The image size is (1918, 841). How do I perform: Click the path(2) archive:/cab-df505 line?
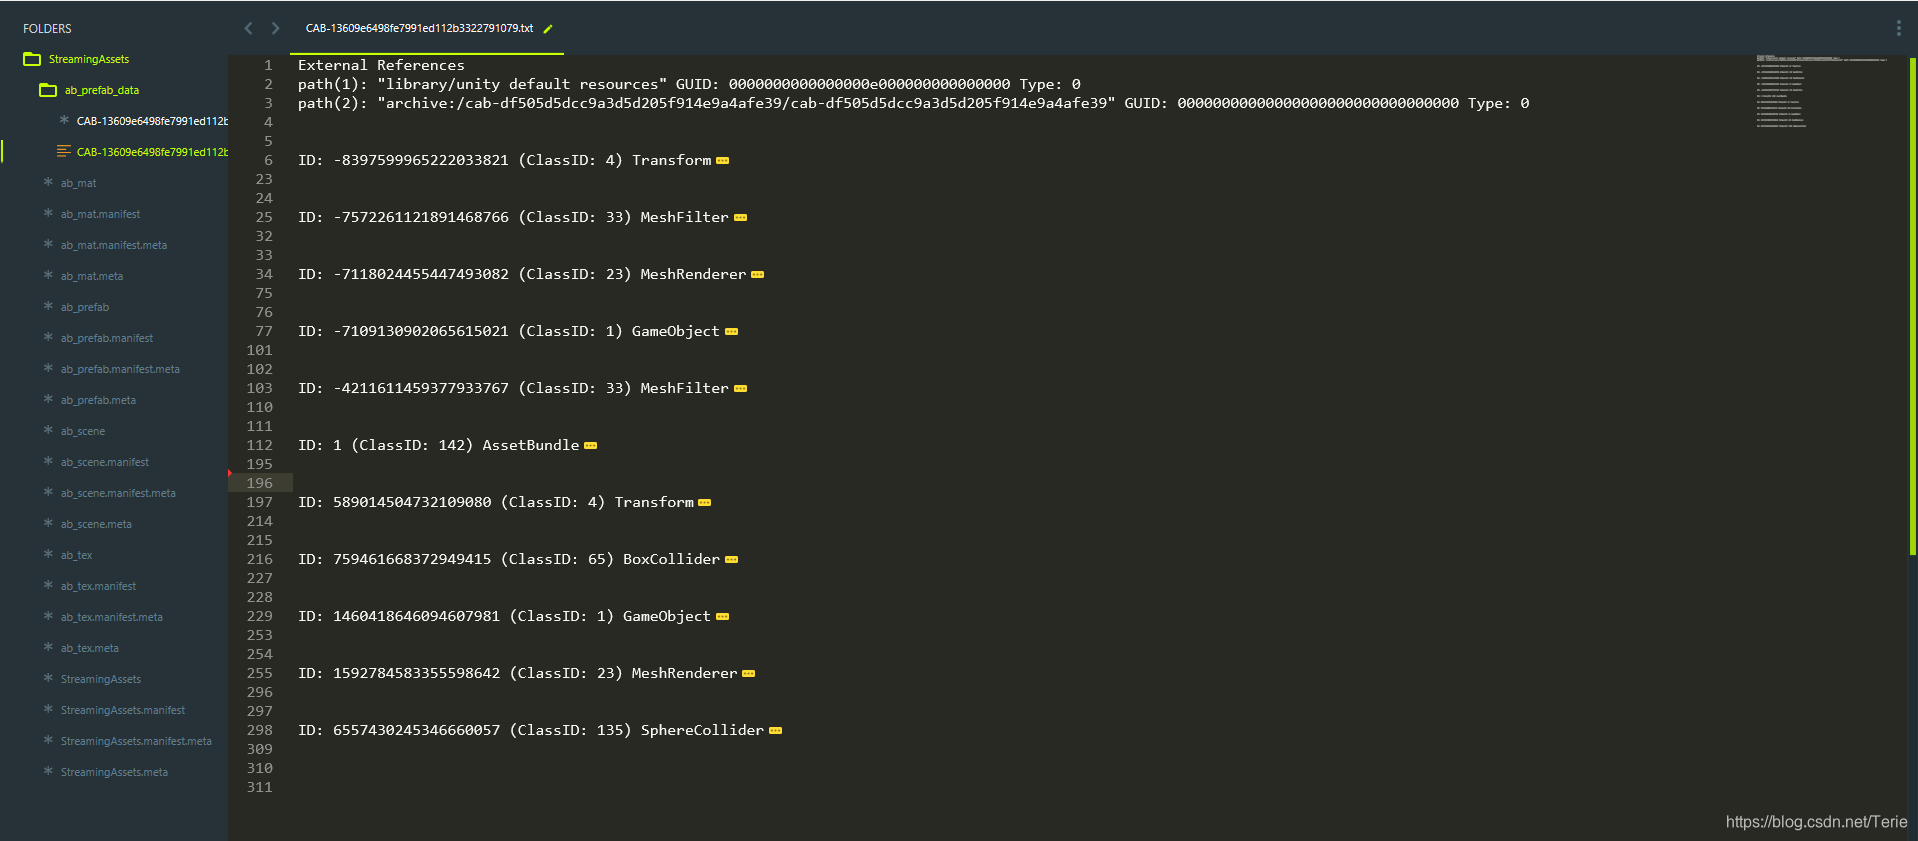click(x=913, y=103)
